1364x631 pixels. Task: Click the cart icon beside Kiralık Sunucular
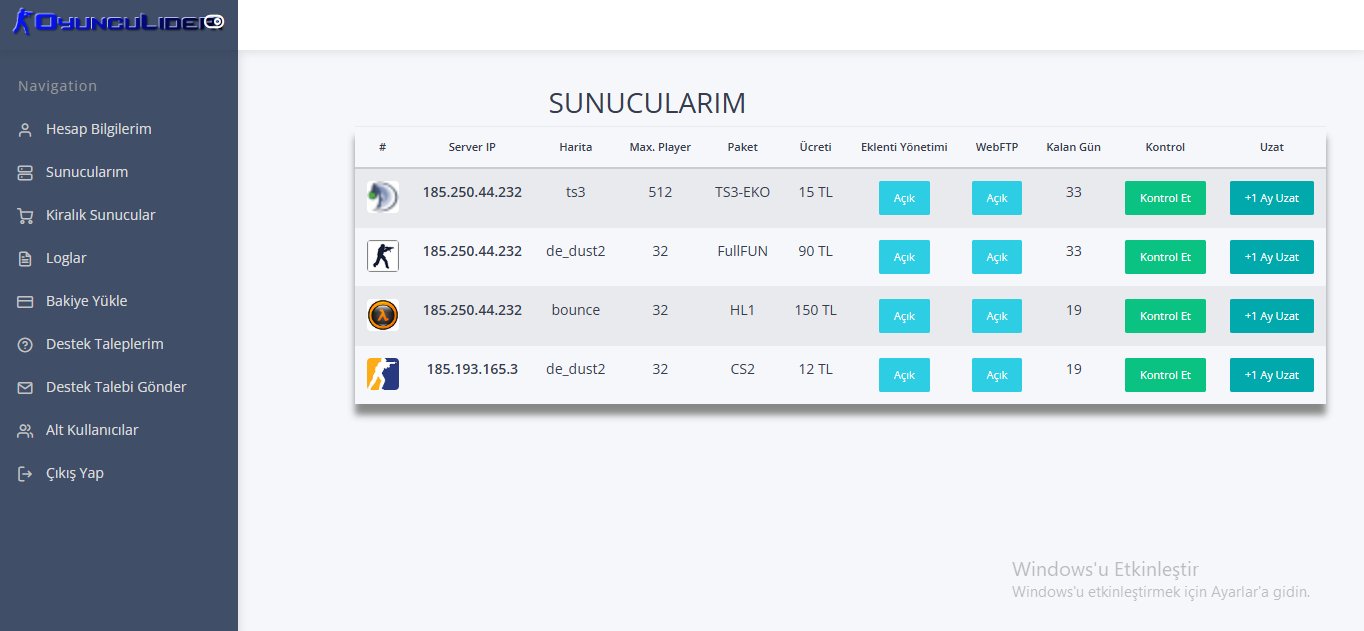coord(26,216)
